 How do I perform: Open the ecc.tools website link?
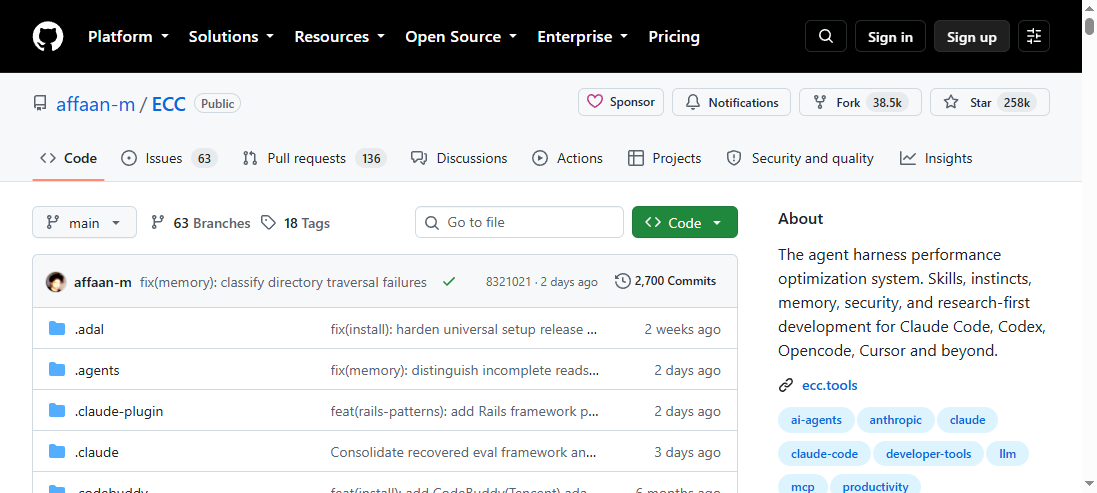(x=830, y=385)
